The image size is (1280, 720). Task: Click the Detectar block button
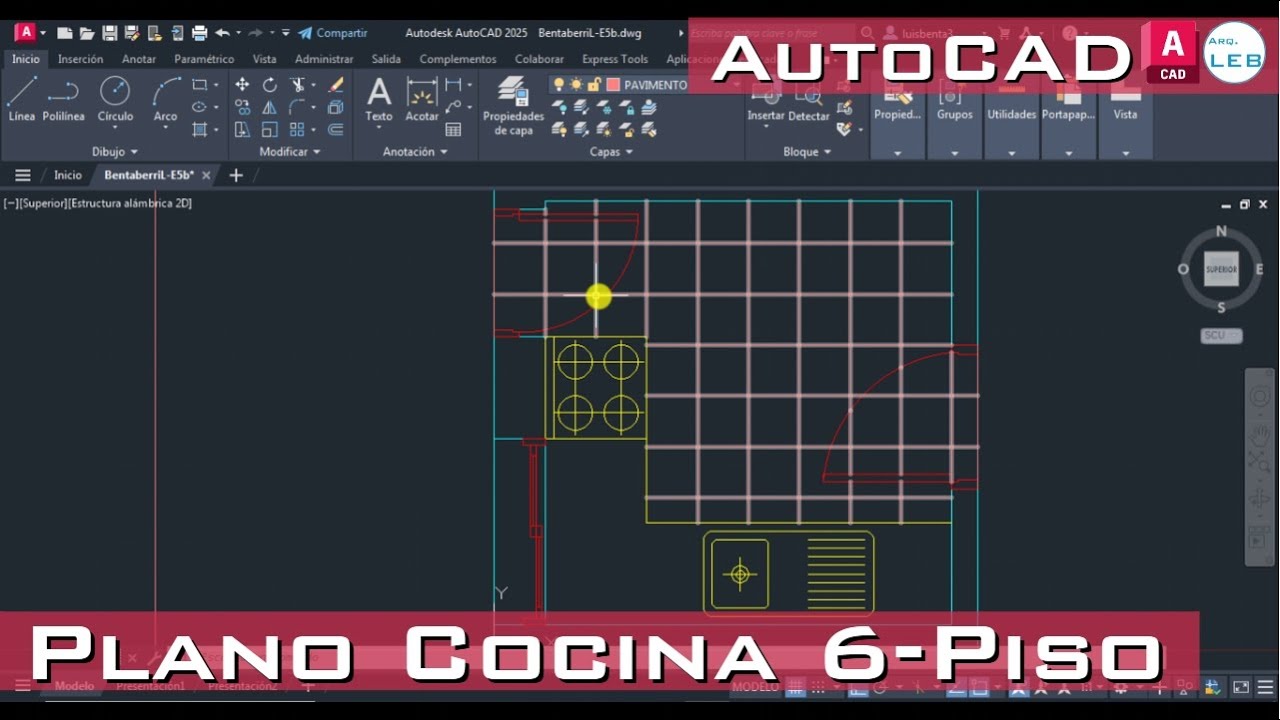[x=809, y=101]
